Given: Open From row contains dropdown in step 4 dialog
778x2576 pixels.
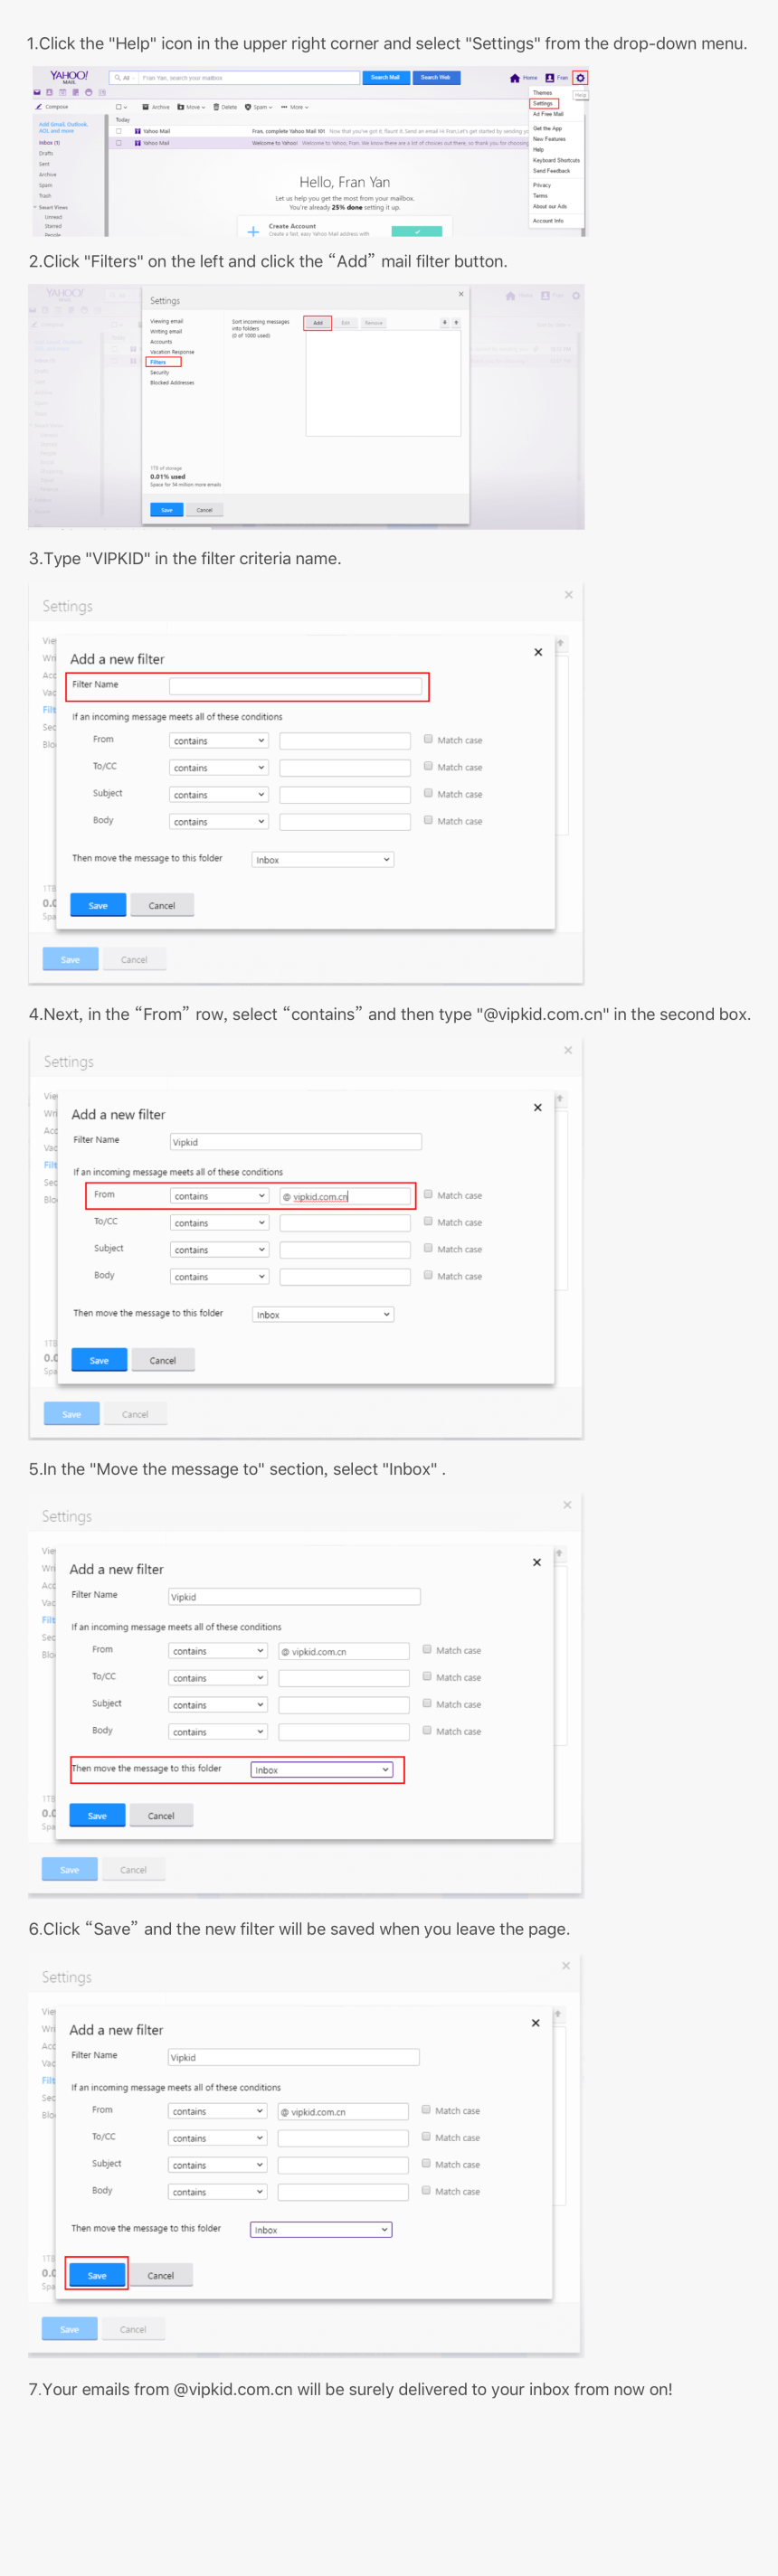Looking at the screenshot, I should pyautogui.click(x=220, y=1196).
